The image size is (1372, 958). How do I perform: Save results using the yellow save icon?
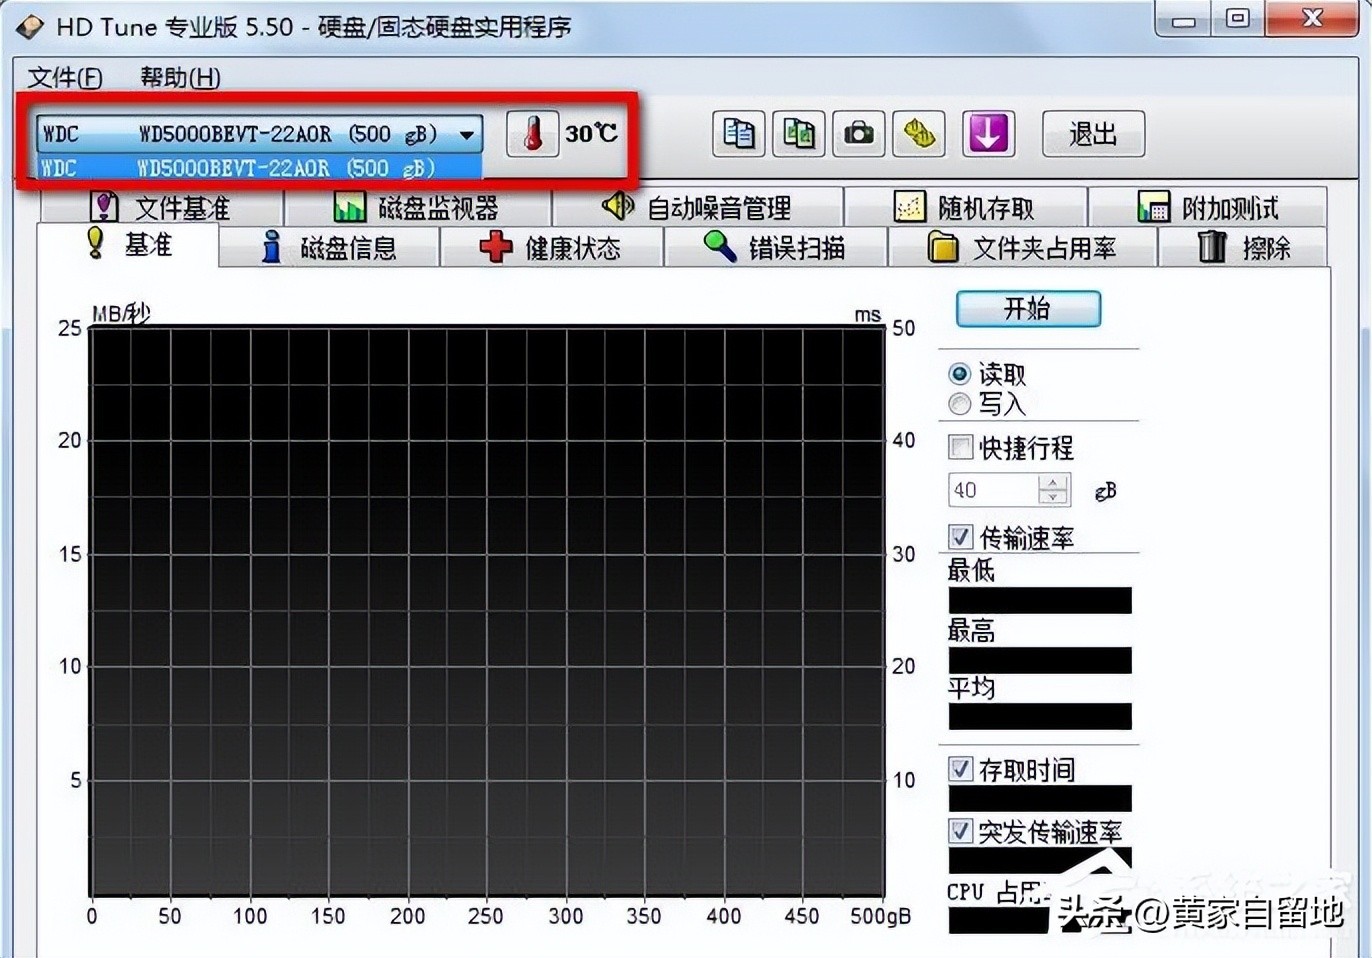click(x=918, y=134)
